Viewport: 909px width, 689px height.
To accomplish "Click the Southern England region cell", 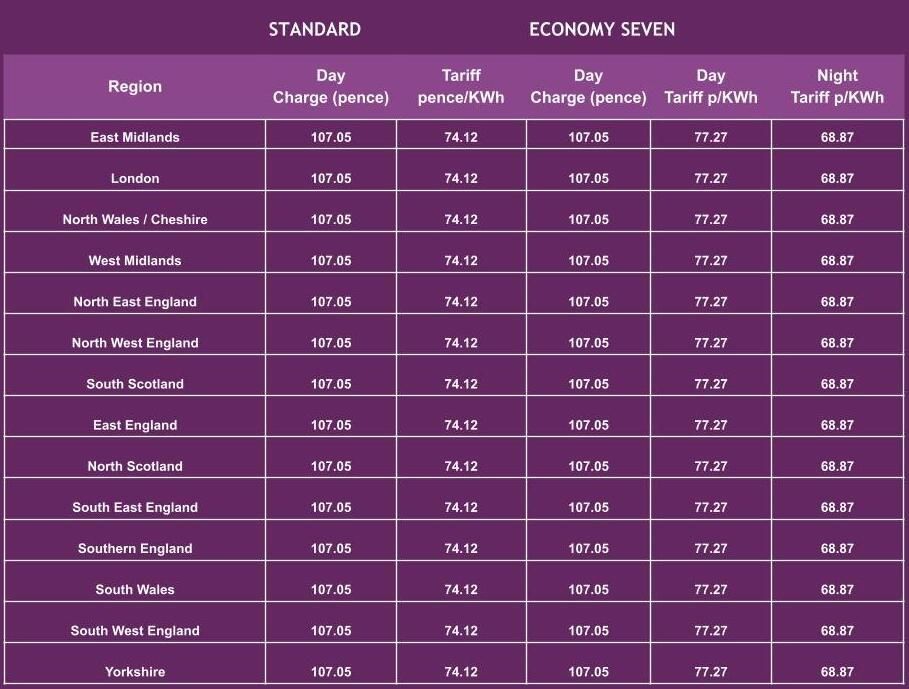I will click(x=135, y=548).
